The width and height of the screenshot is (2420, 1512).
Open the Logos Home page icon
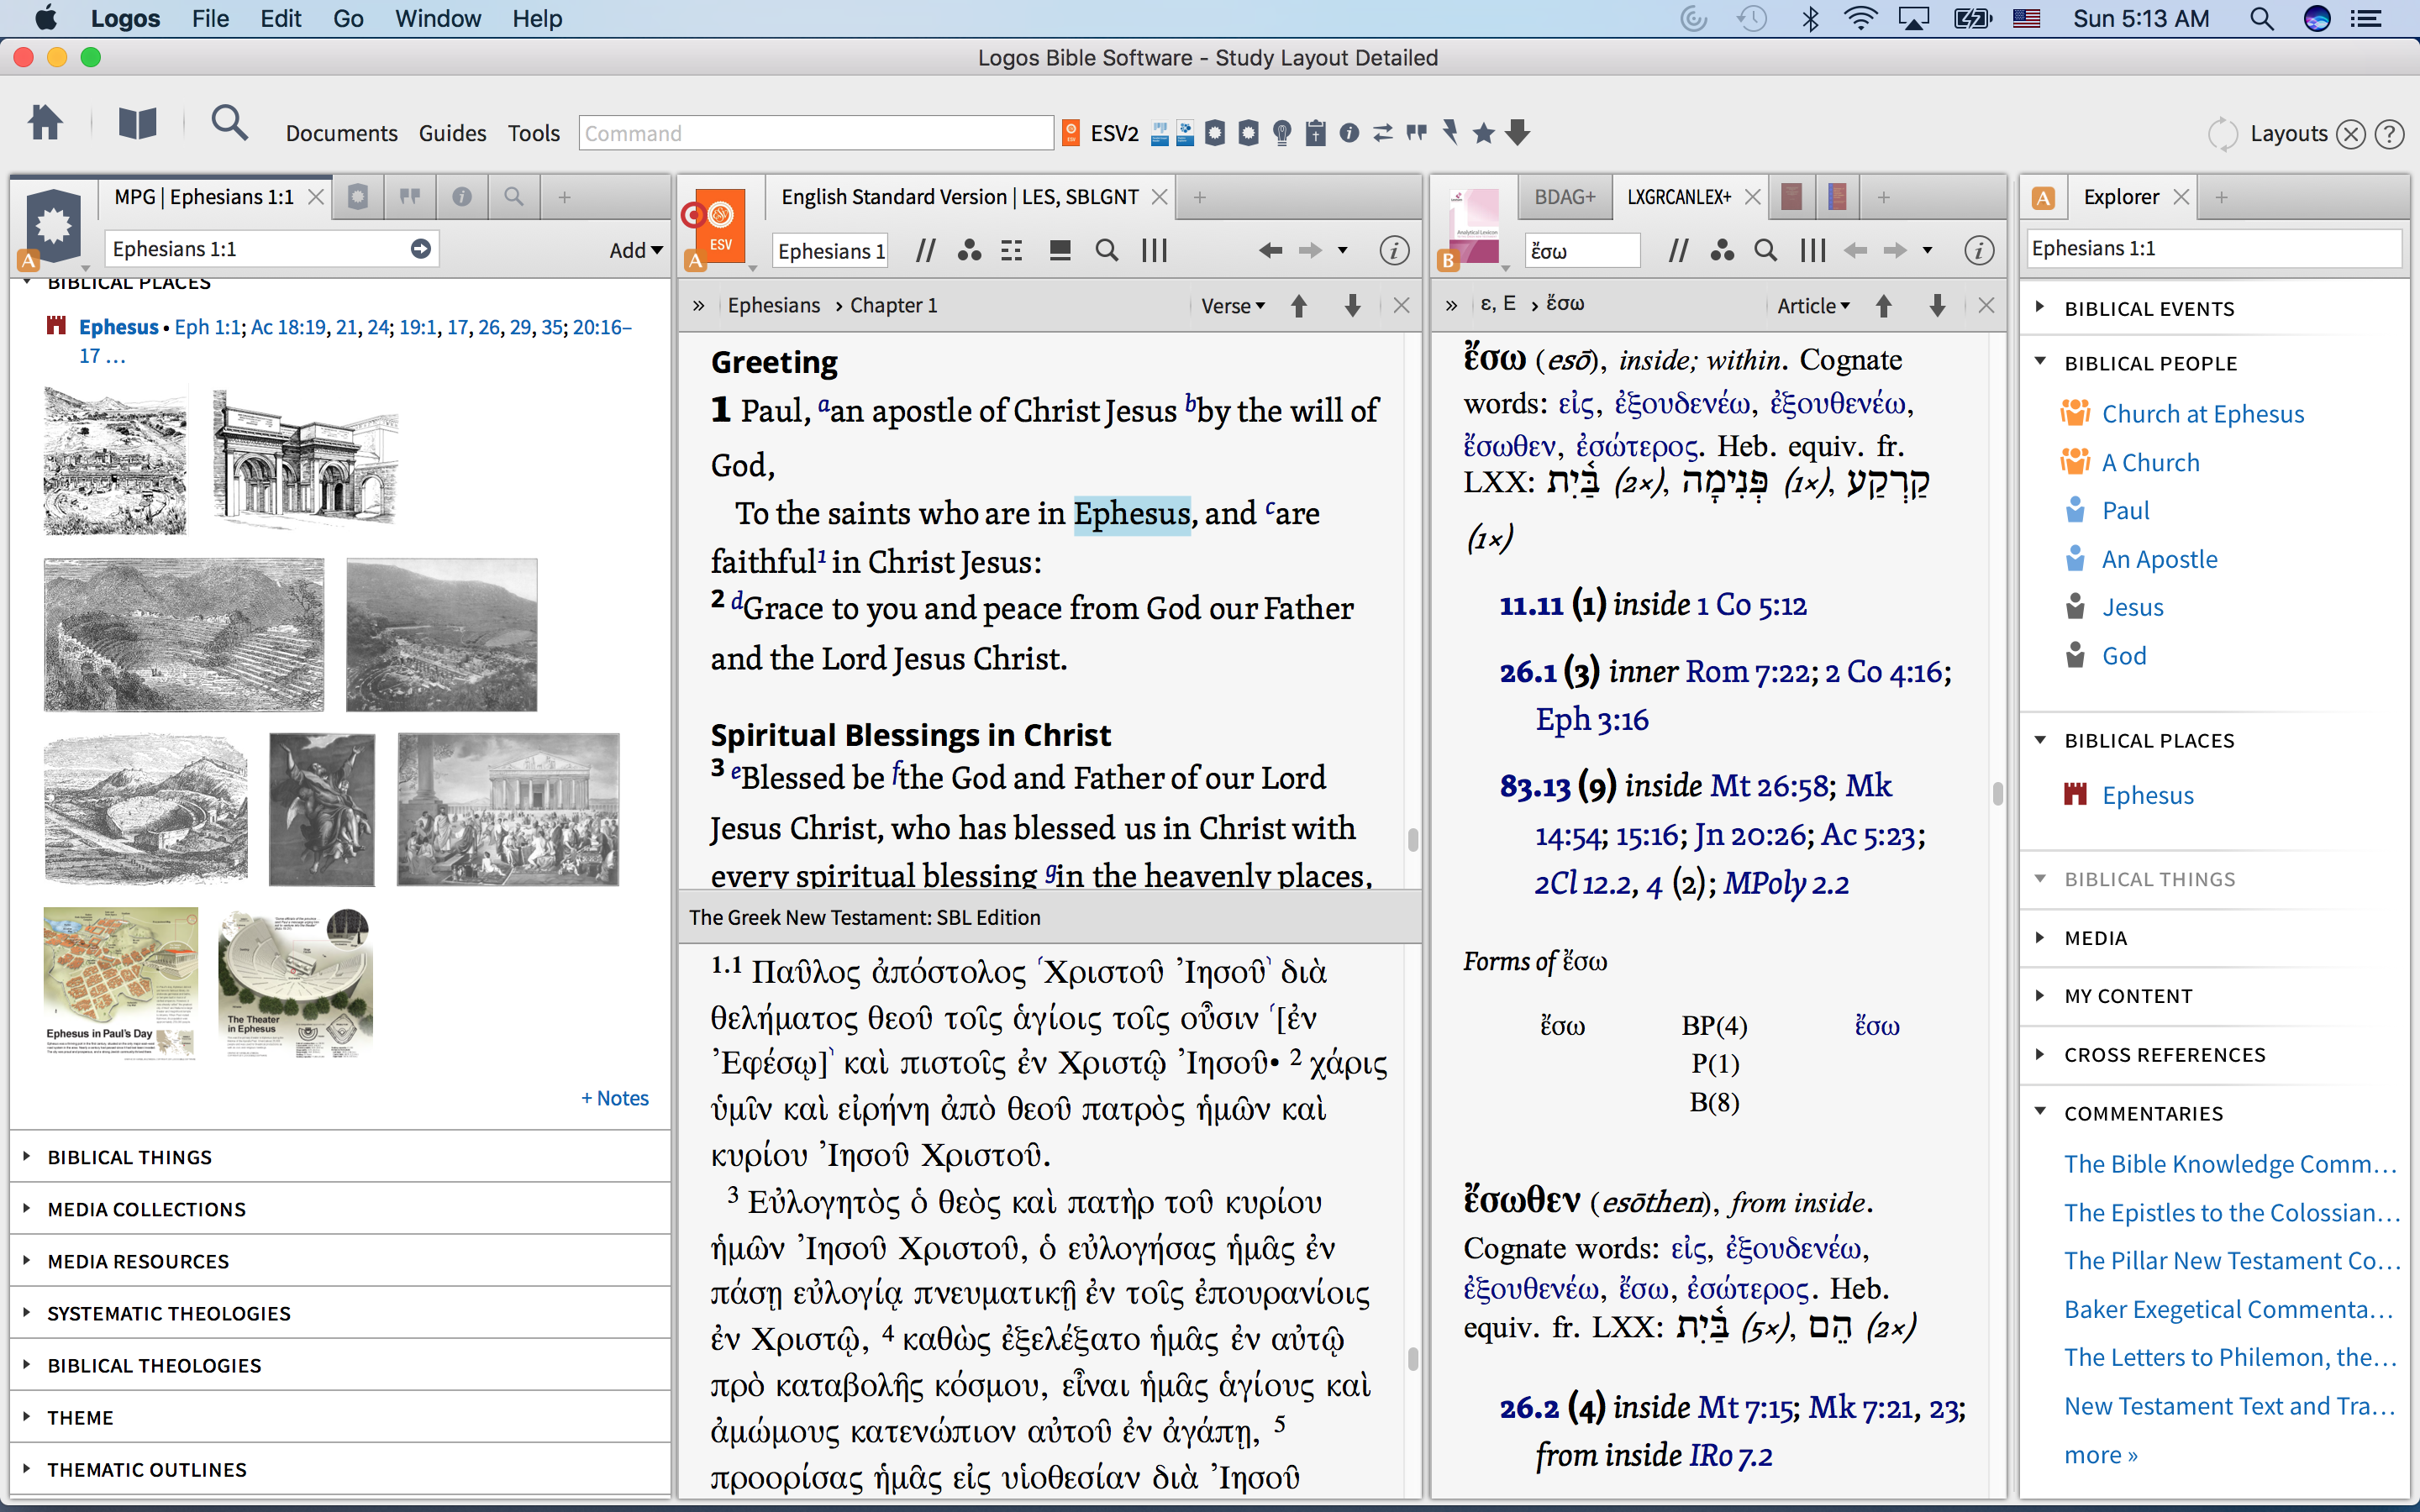(x=45, y=124)
